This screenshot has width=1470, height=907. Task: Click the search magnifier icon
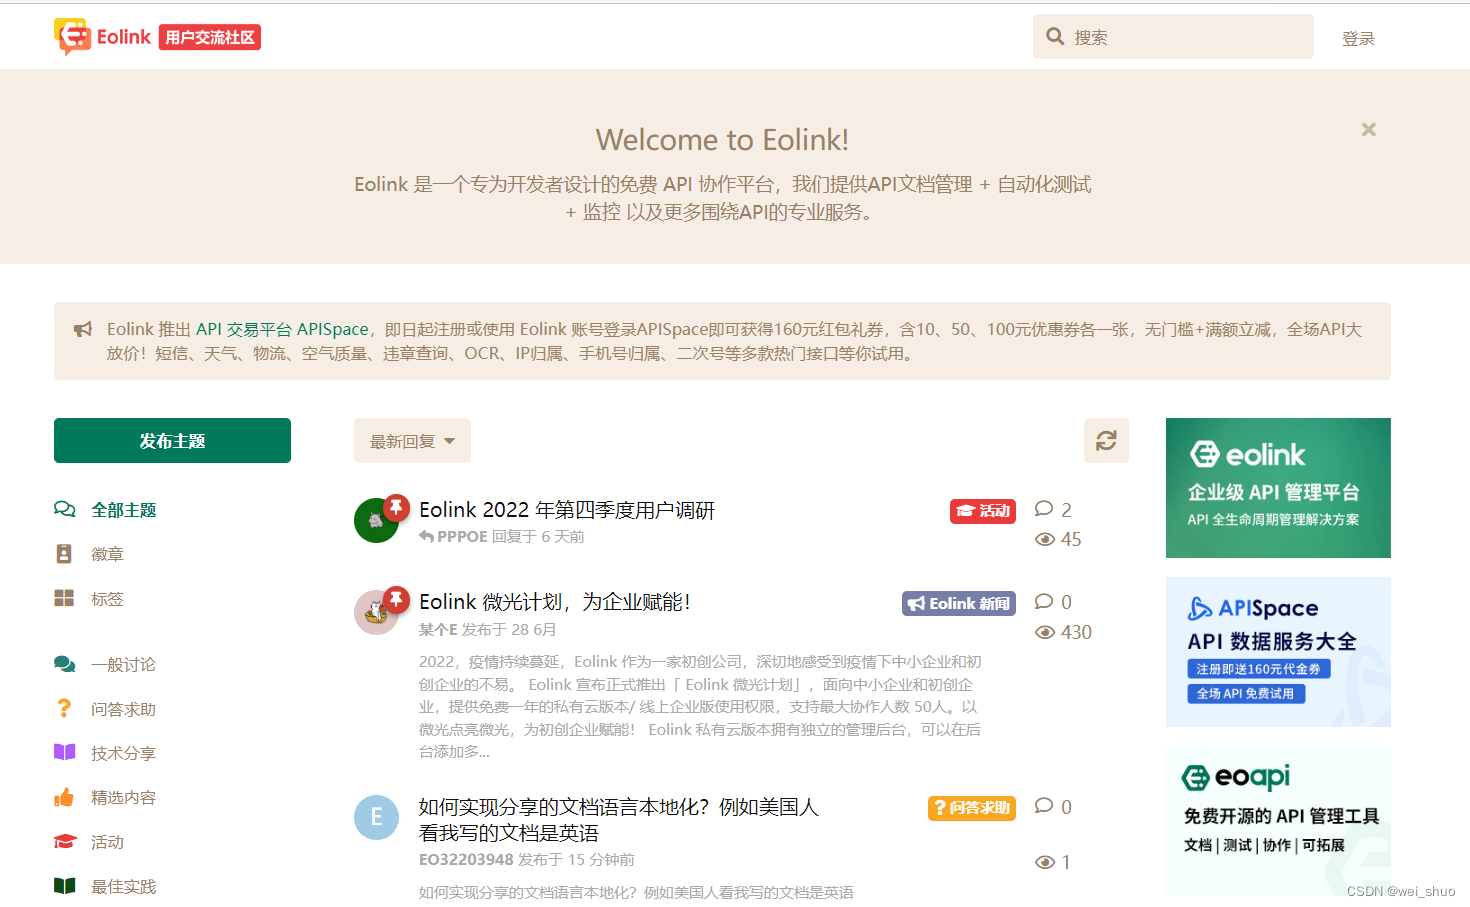[x=1055, y=37]
